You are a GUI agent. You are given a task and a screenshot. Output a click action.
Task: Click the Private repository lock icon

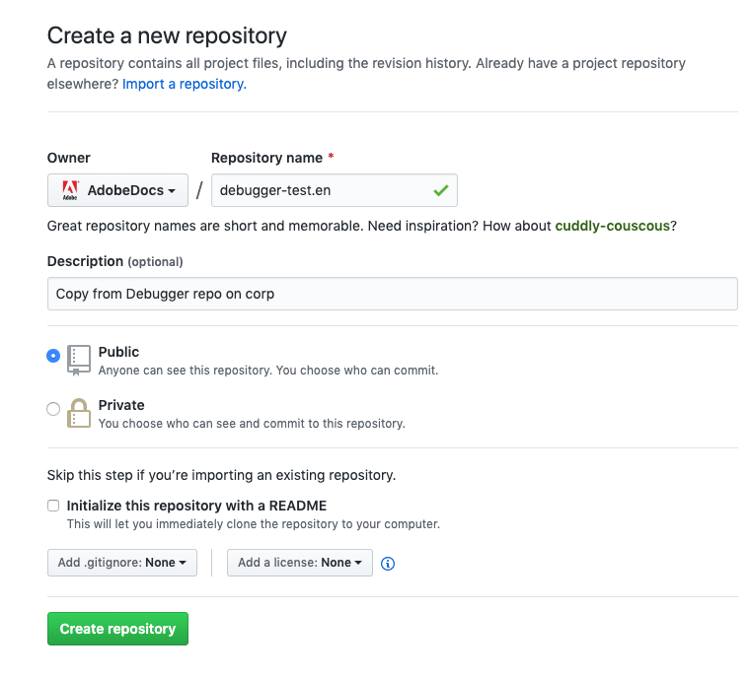pyautogui.click(x=78, y=412)
